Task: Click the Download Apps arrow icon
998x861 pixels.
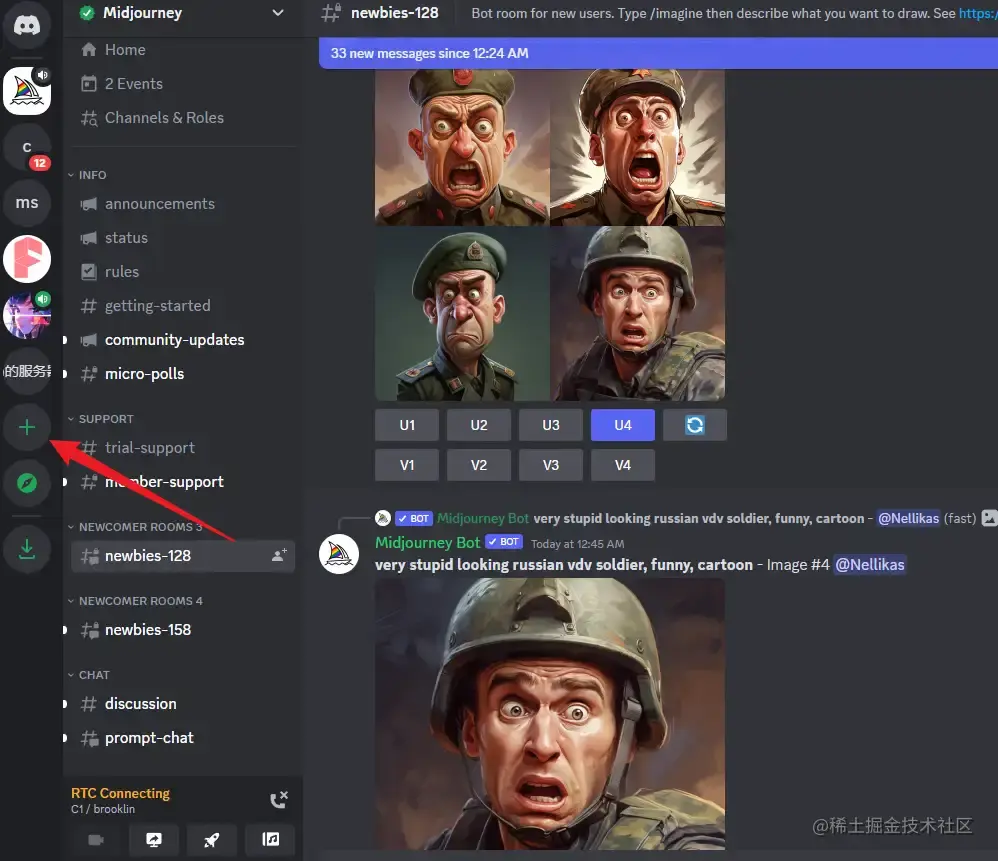Action: point(27,549)
